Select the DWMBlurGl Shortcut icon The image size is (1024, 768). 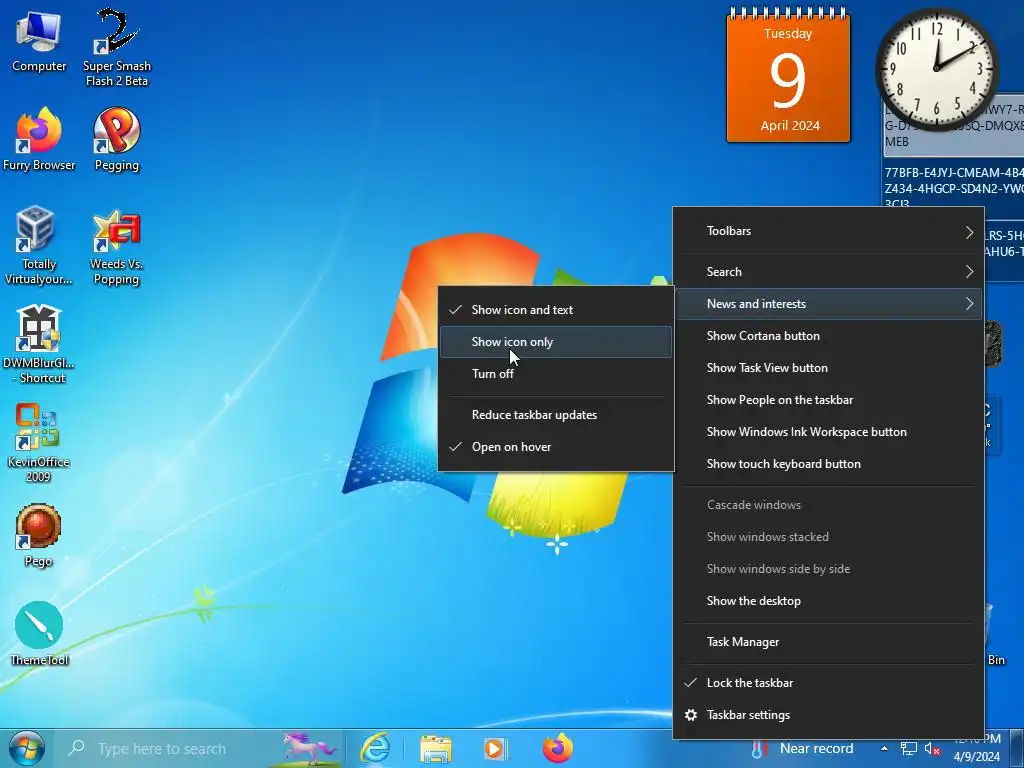coord(39,345)
